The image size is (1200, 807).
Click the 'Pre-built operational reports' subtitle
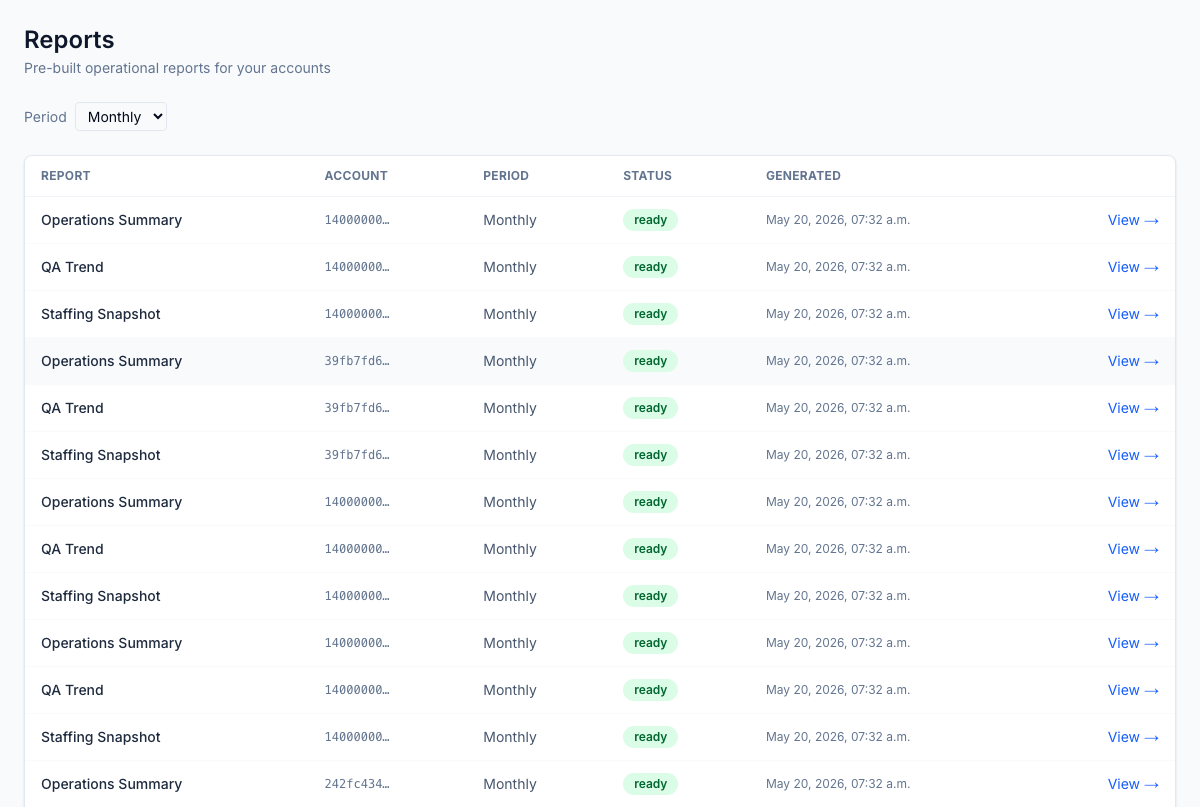click(x=177, y=69)
